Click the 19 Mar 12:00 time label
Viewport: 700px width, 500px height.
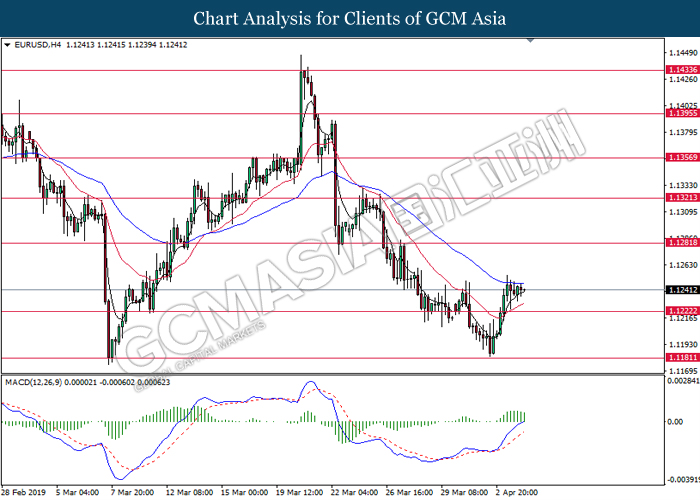(300, 492)
